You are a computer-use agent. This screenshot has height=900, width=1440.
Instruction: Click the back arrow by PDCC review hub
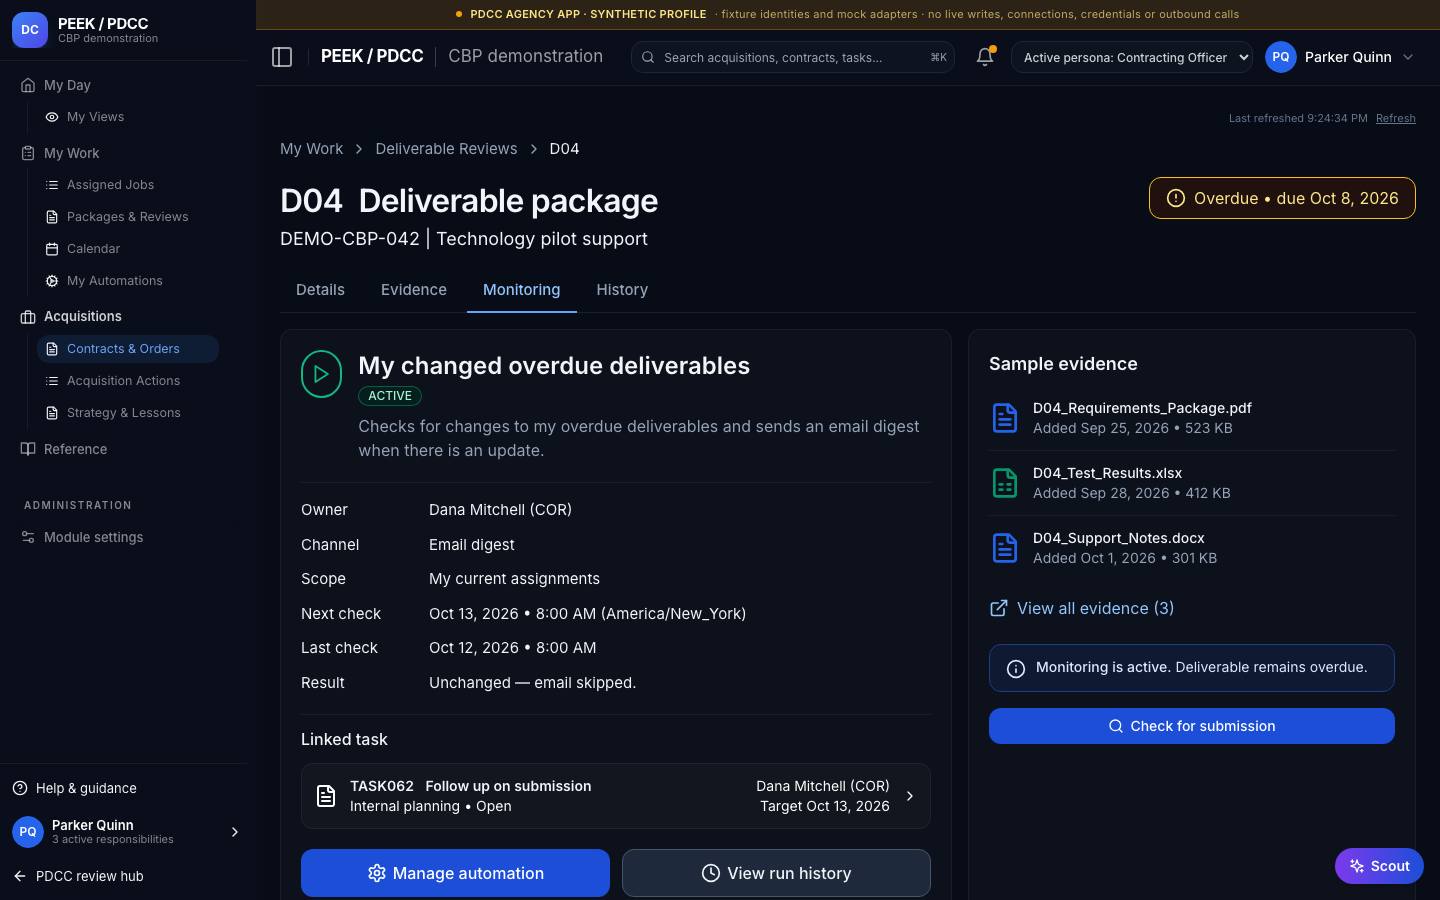[x=20, y=876]
